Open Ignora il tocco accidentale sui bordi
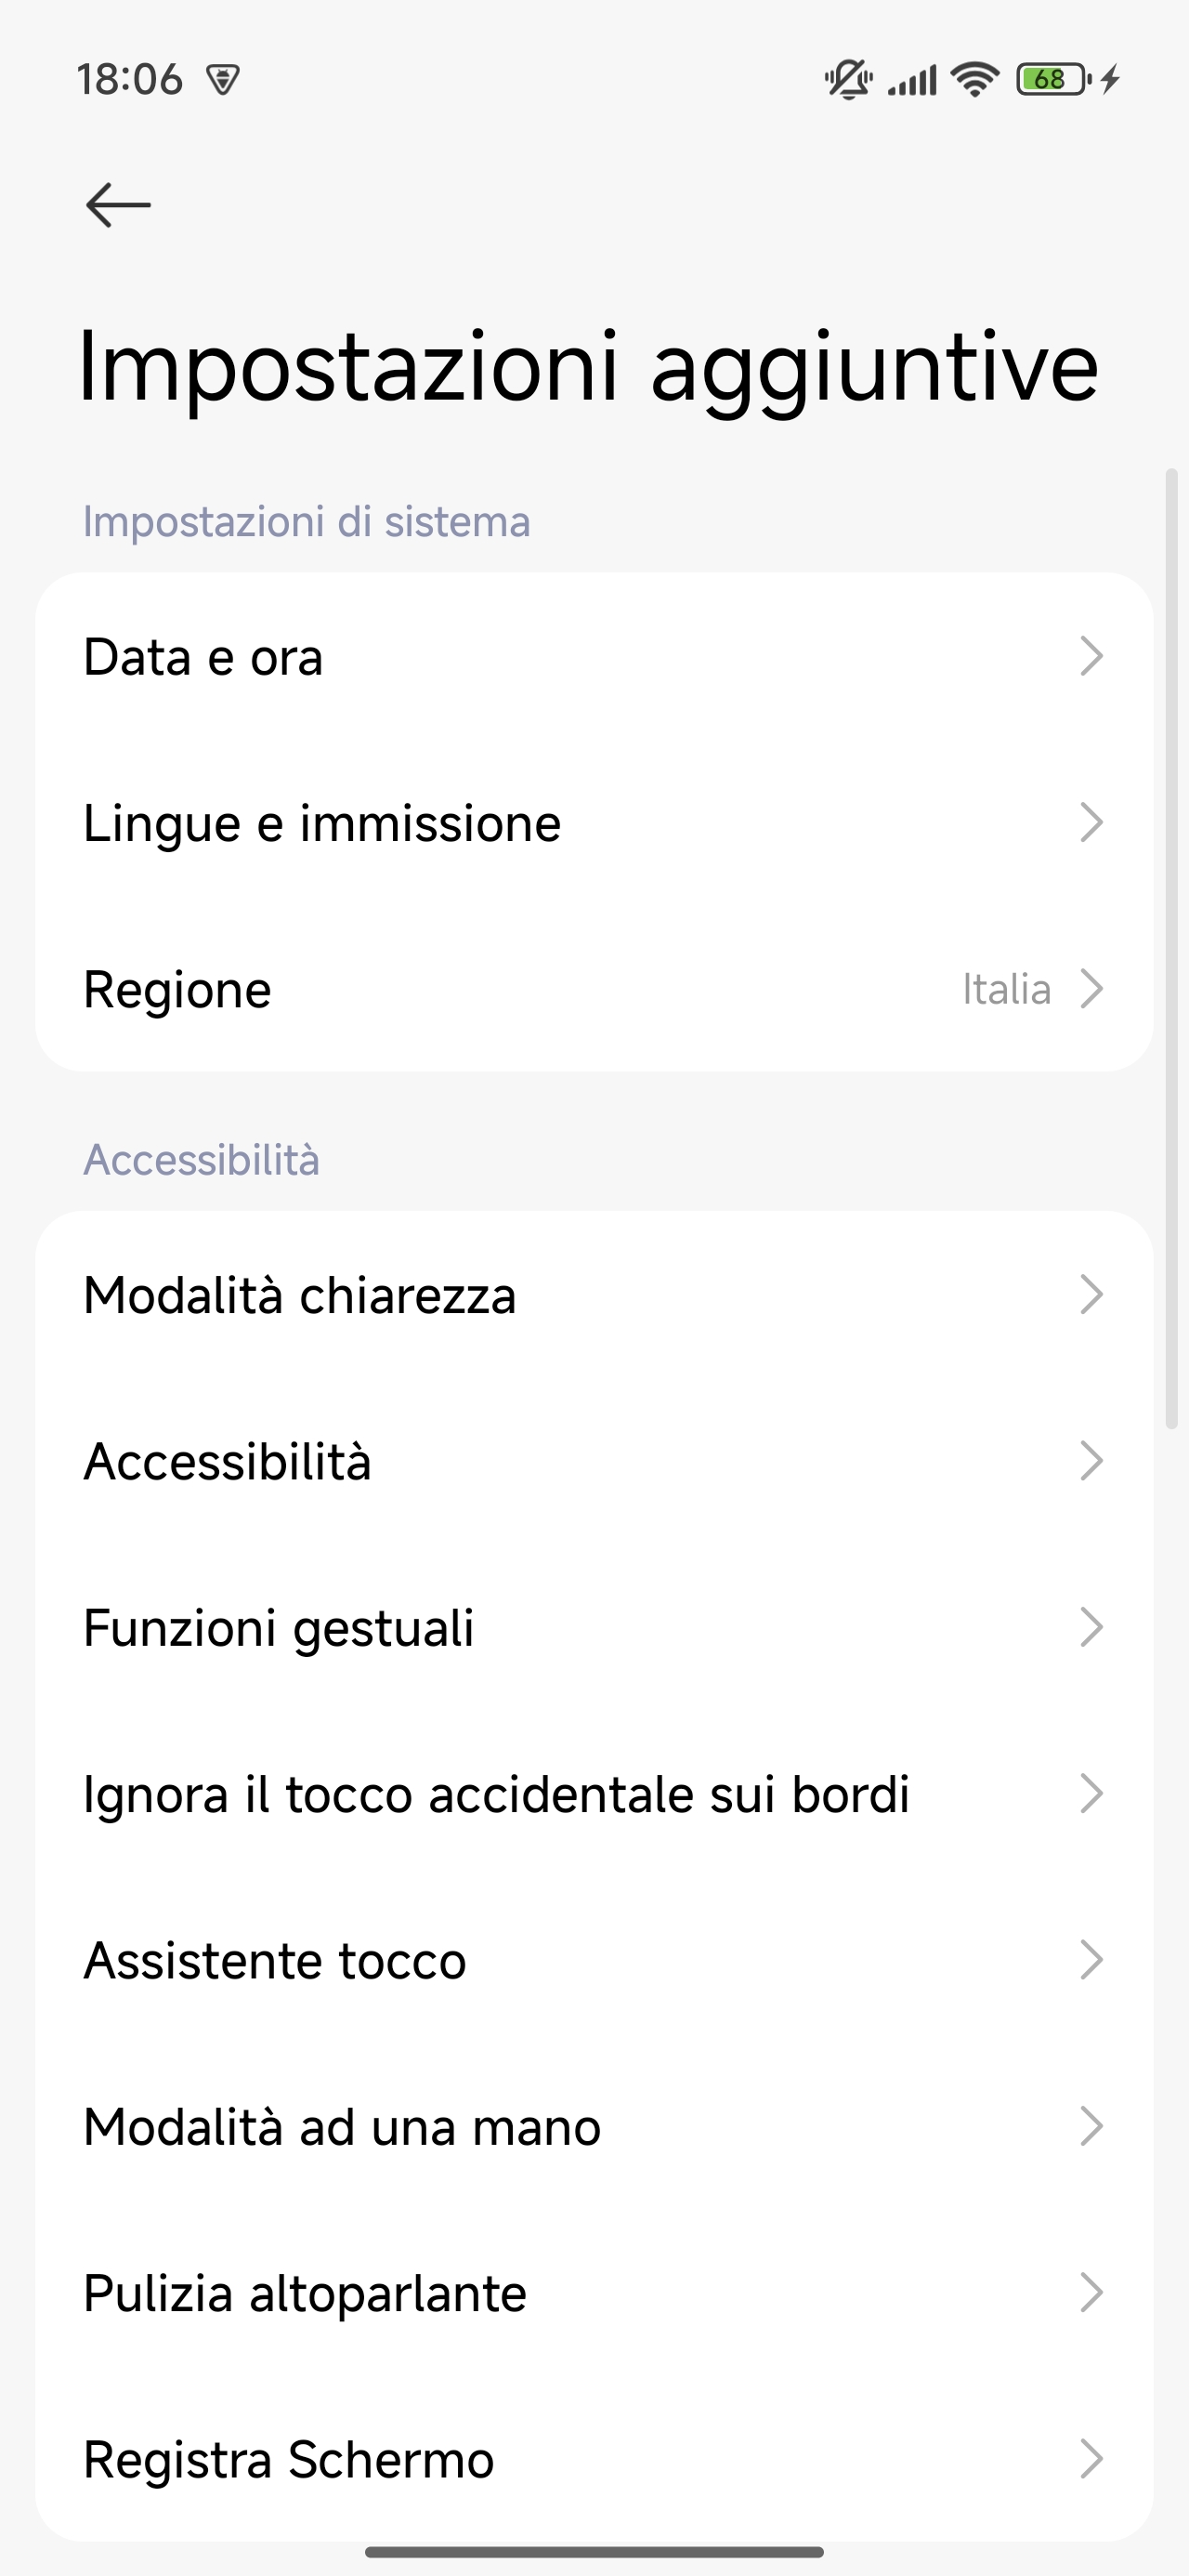 (594, 1794)
